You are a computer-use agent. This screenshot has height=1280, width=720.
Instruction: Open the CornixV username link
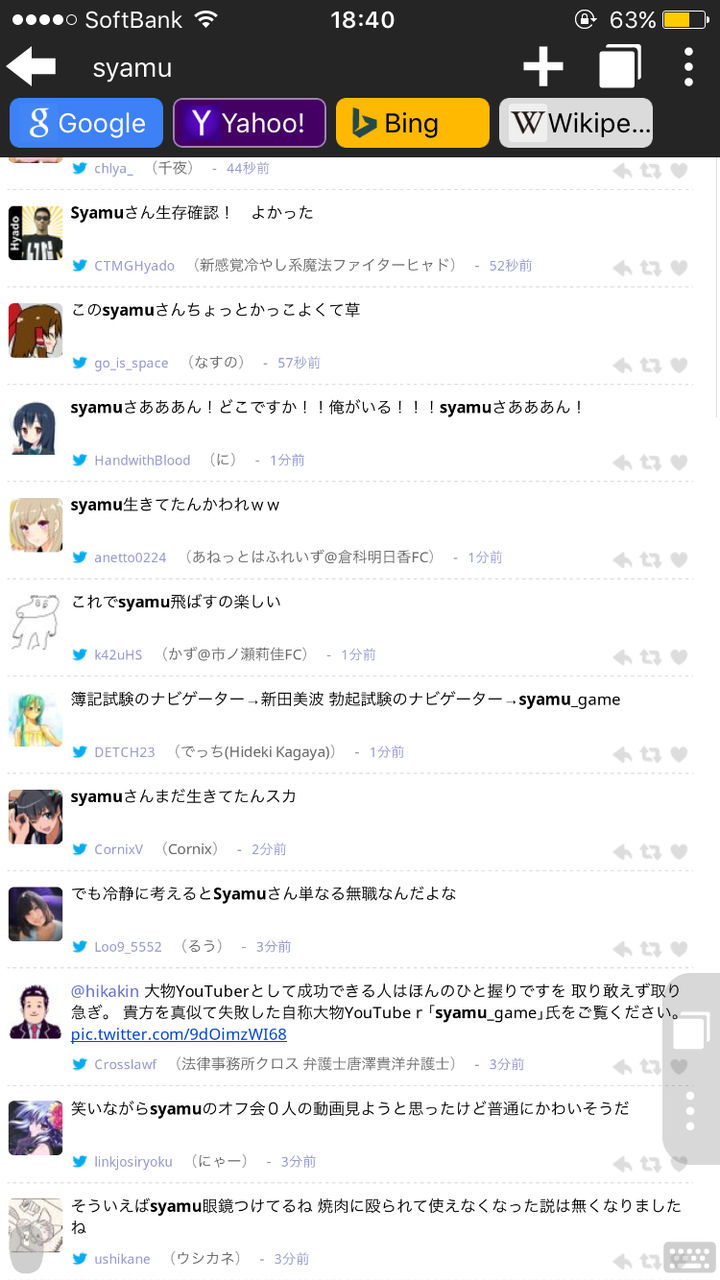(118, 849)
